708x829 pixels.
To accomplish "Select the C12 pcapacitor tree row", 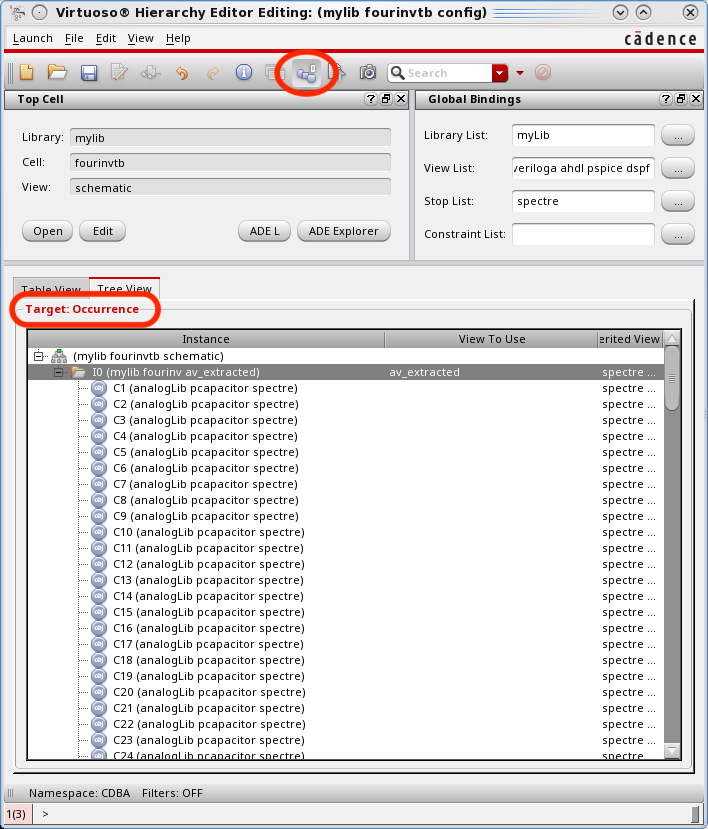I will point(208,564).
